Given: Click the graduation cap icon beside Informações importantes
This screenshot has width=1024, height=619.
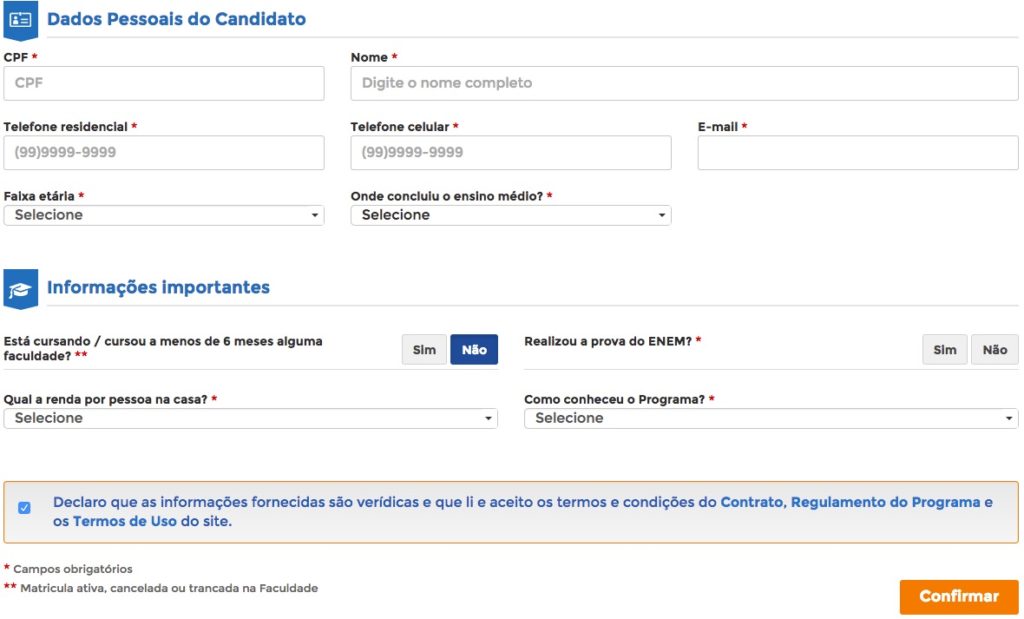Looking at the screenshot, I should pos(20,288).
